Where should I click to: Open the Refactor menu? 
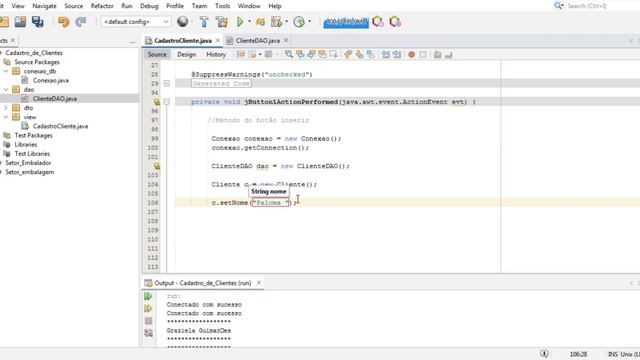click(x=102, y=6)
